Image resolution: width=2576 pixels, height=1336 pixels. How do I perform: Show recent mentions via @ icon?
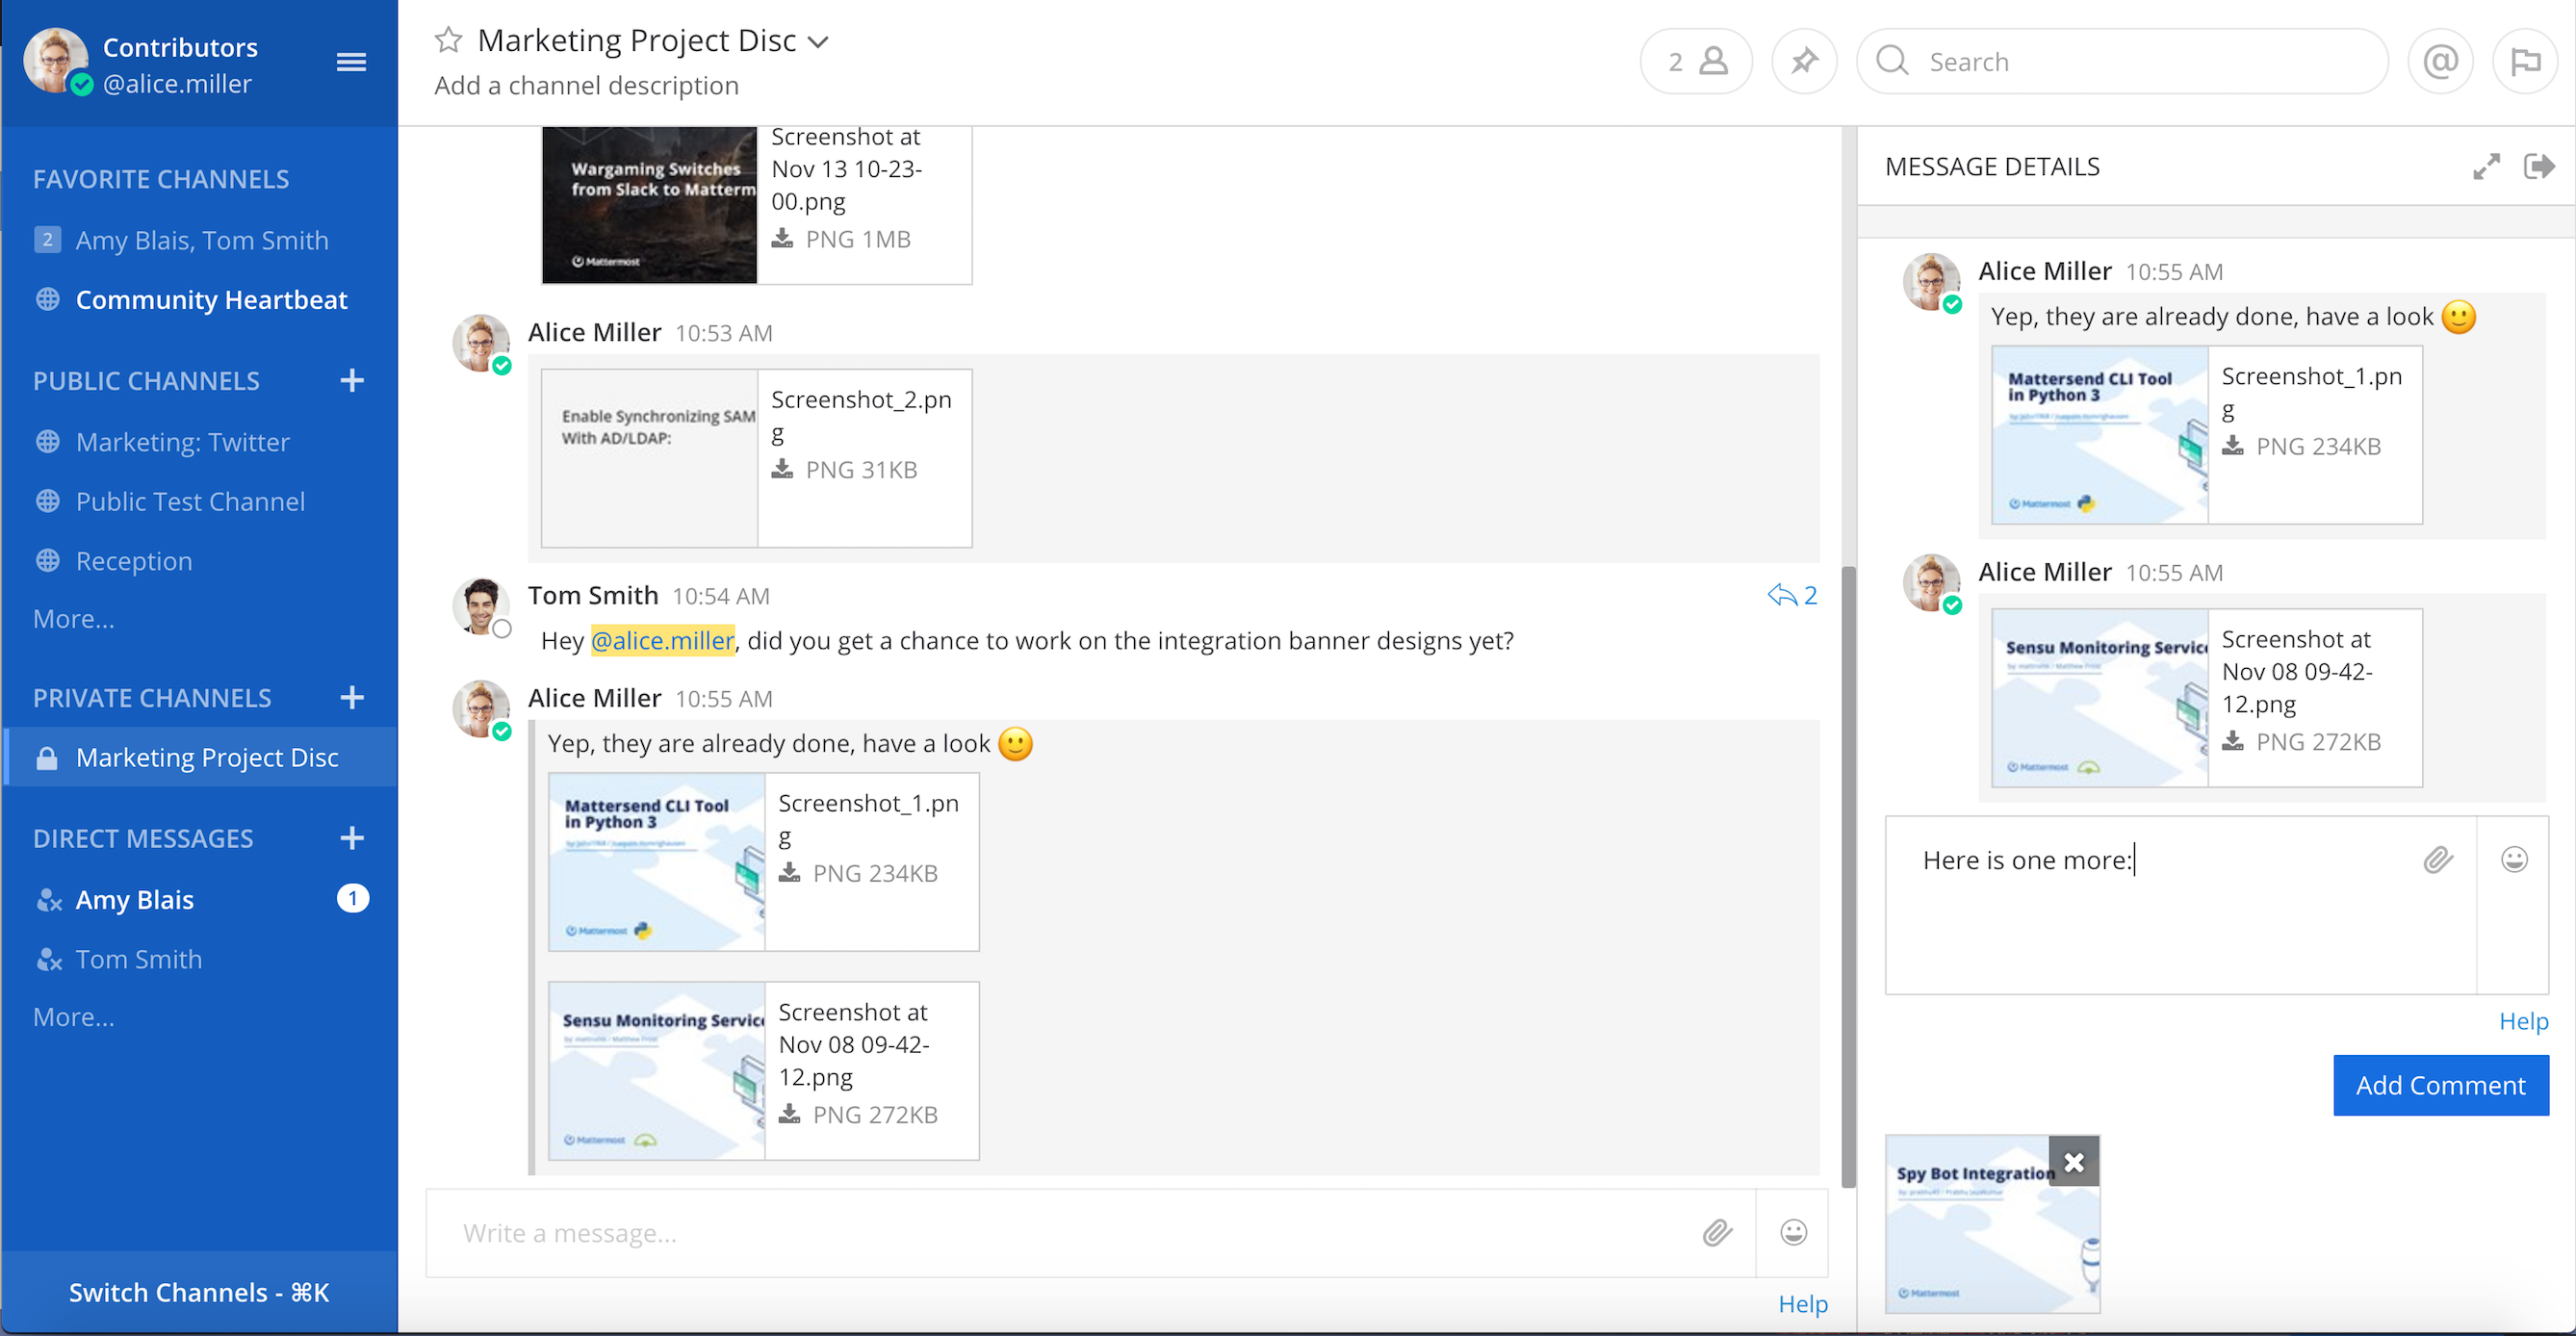2439,62
